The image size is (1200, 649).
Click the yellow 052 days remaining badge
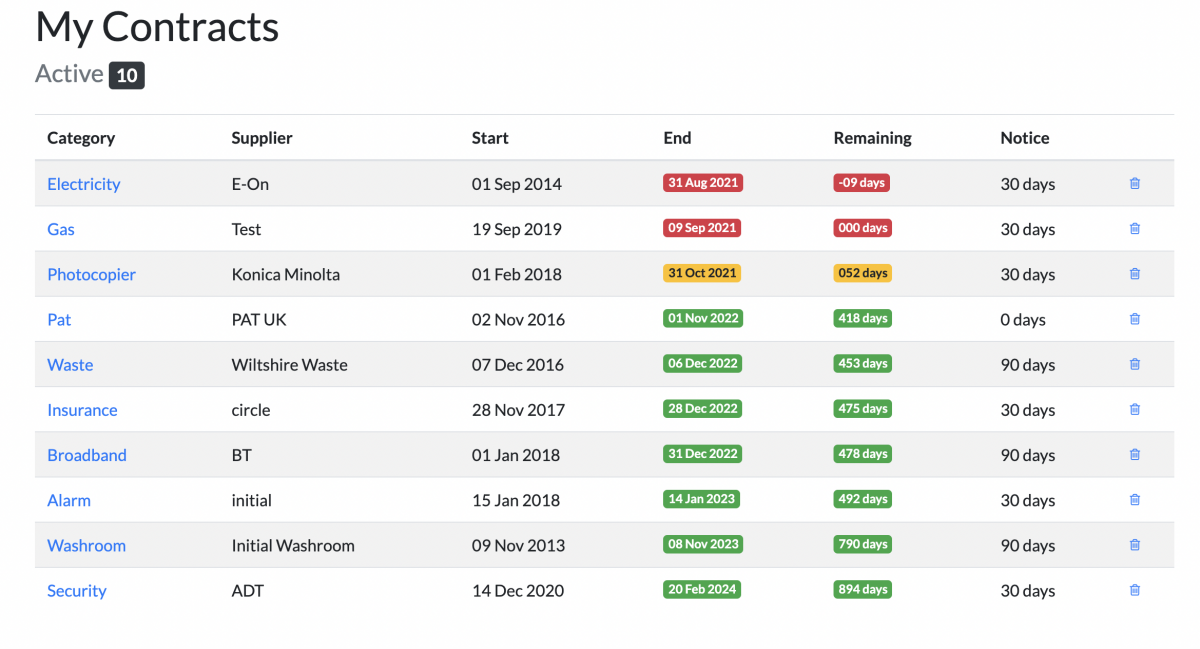862,273
